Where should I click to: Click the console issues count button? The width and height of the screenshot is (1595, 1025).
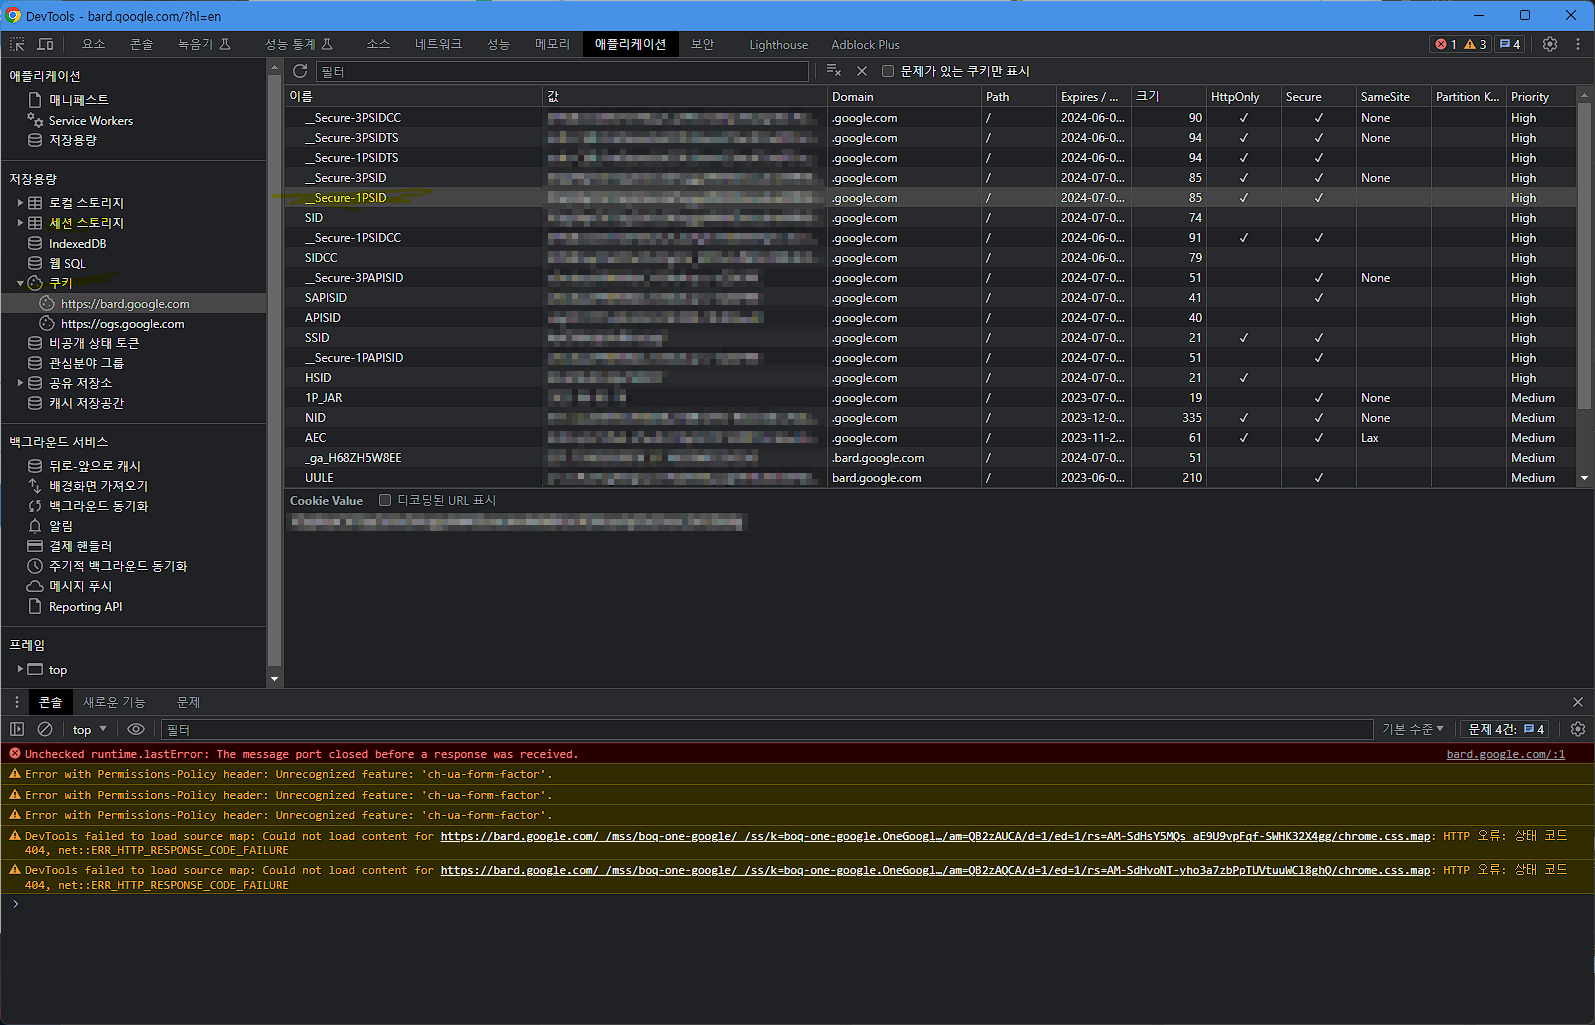click(1506, 729)
